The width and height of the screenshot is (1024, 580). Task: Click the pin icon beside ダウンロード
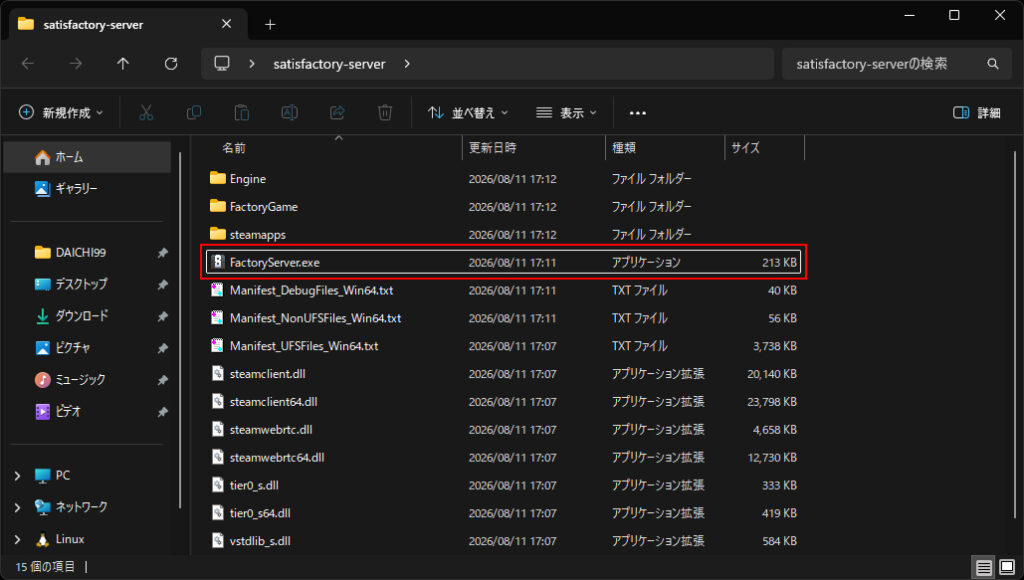tap(163, 316)
